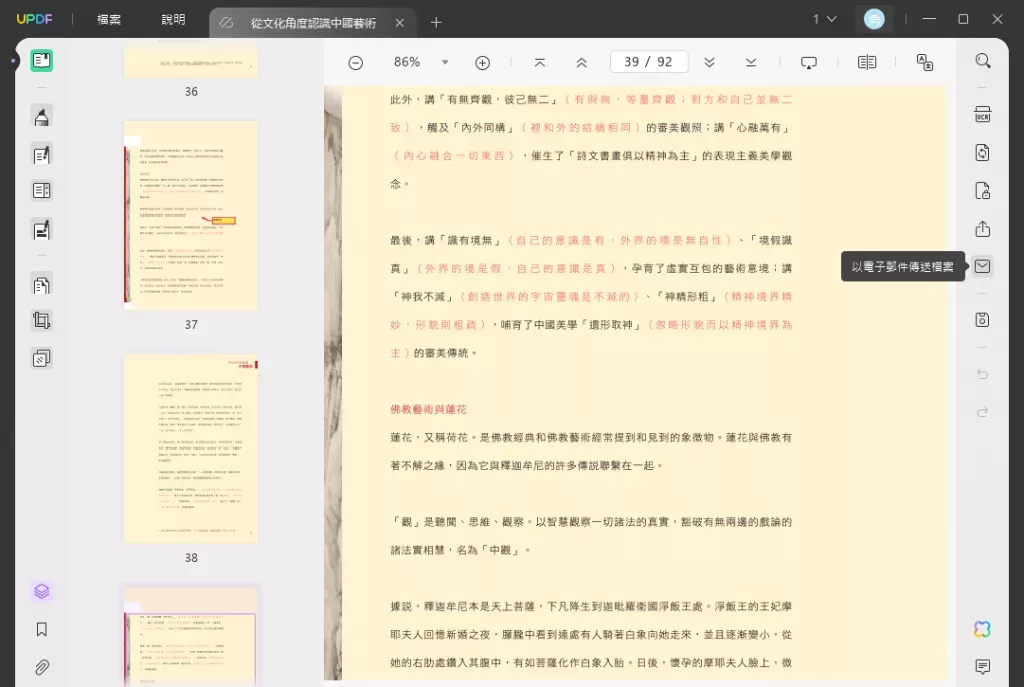
Task: Open the Crop Pages tool
Action: point(42,321)
